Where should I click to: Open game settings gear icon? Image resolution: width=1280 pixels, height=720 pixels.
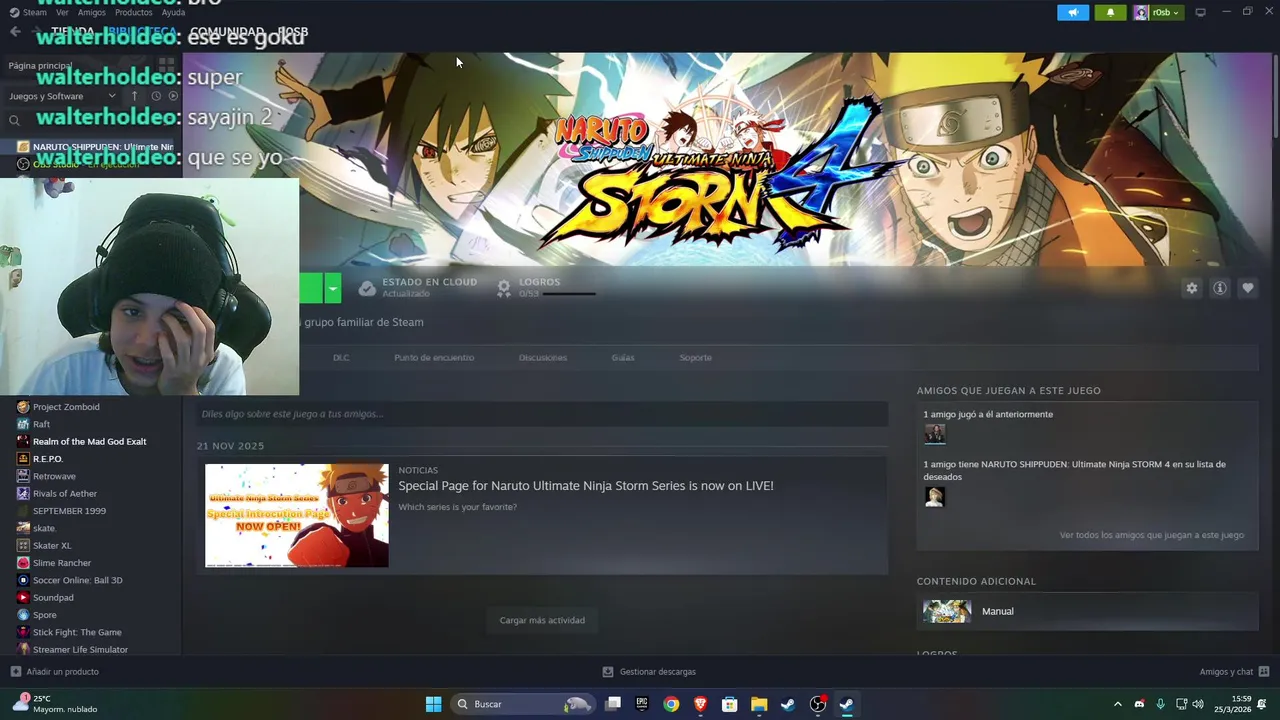point(1191,288)
